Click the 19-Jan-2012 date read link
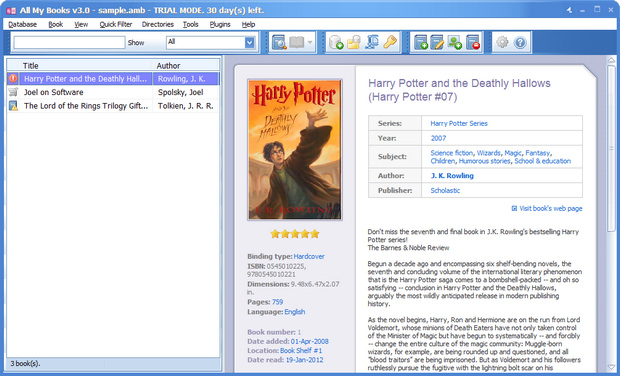Image resolution: width=620 pixels, height=376 pixels. pos(304,360)
